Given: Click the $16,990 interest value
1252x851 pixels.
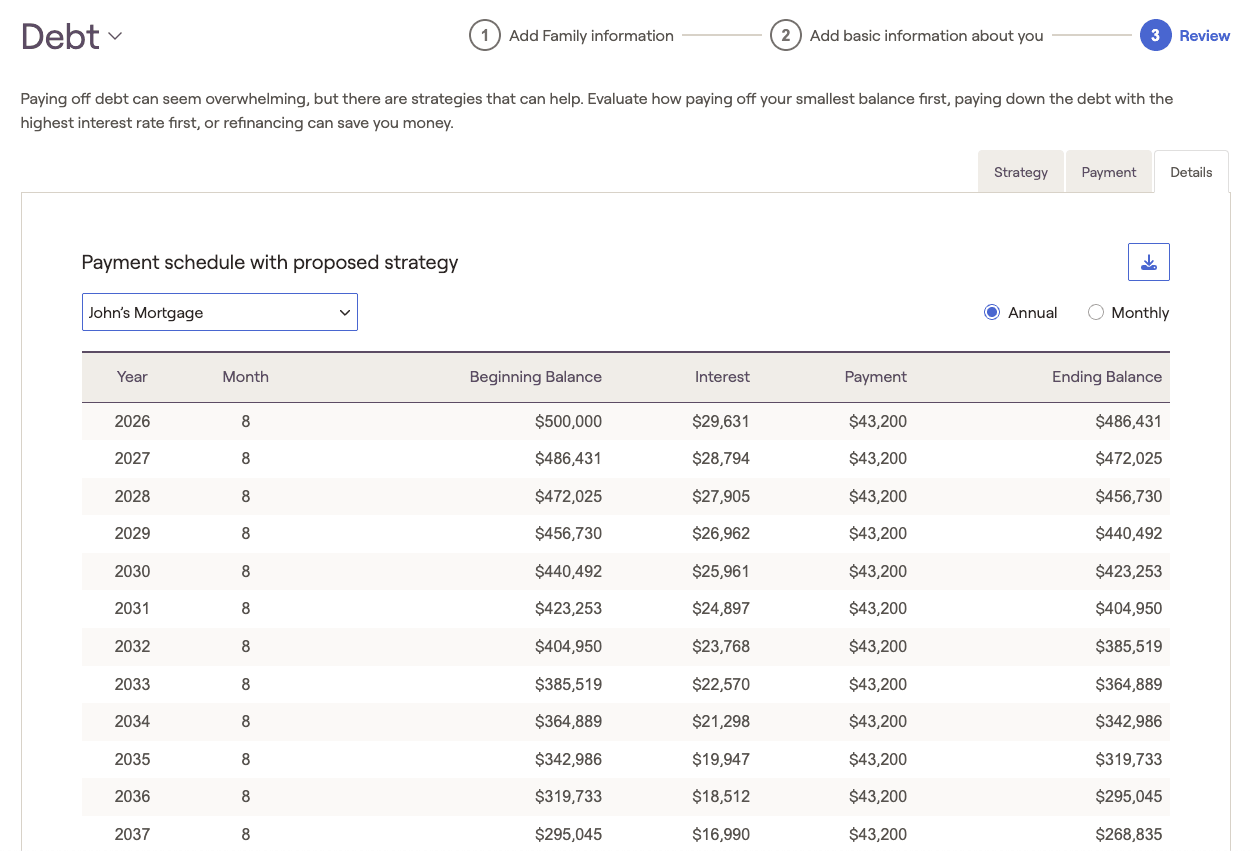Looking at the screenshot, I should tap(721, 835).
